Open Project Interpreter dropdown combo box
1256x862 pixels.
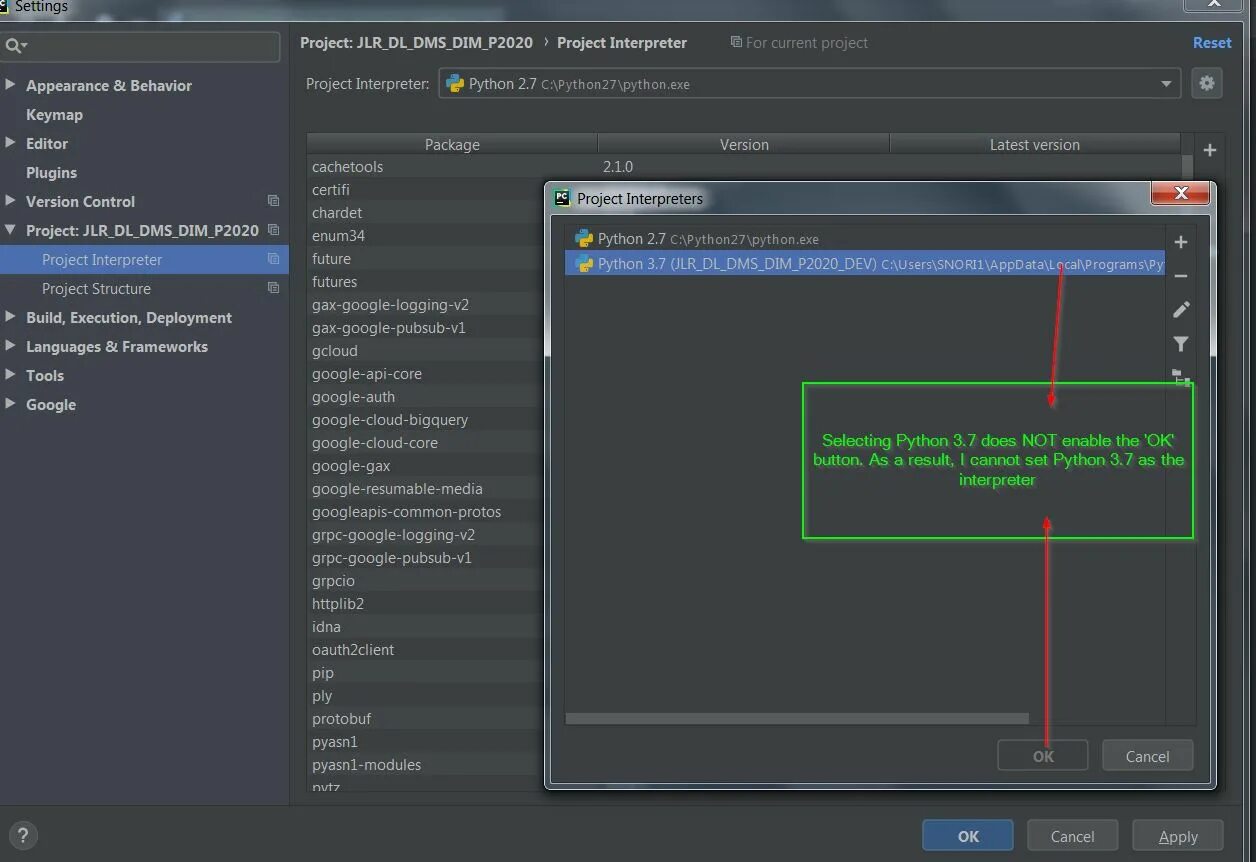[x=810, y=84]
